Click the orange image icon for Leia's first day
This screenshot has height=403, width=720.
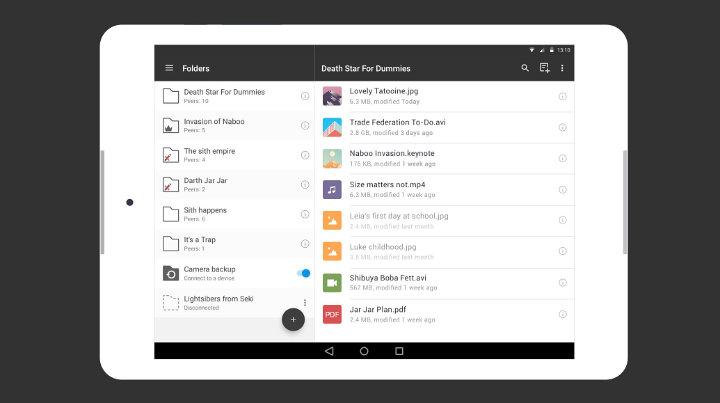332,220
